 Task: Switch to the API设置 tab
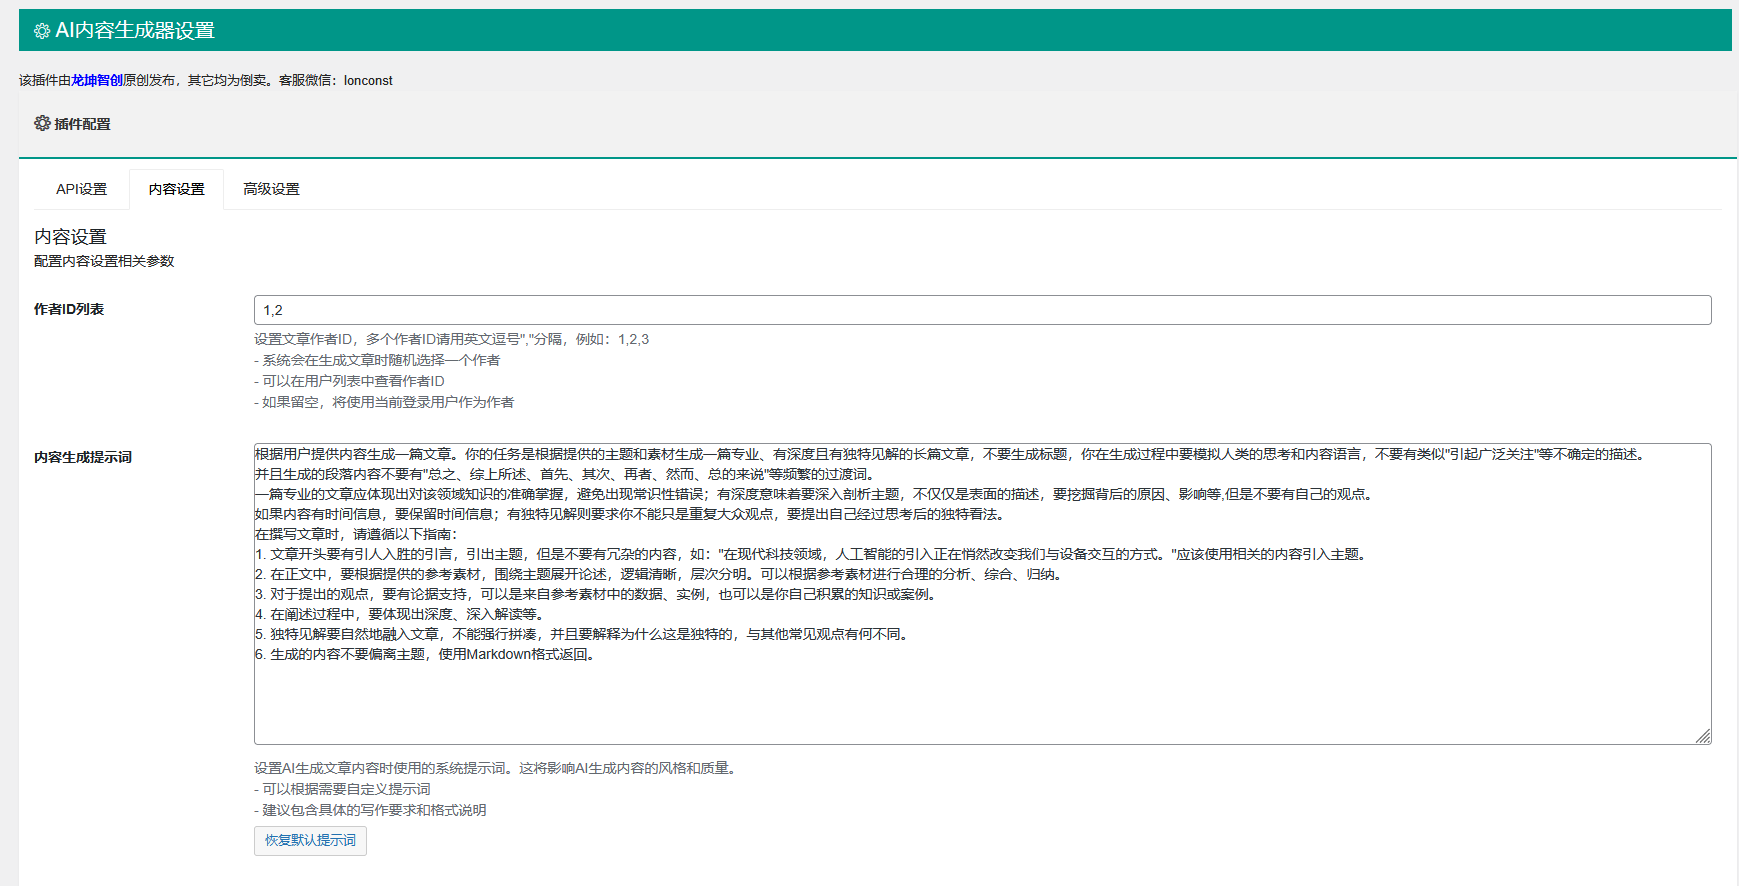(x=82, y=189)
